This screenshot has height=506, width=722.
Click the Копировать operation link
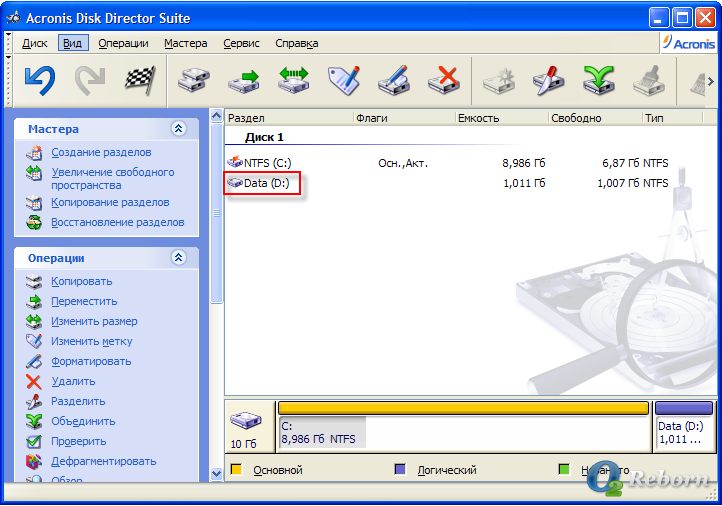click(x=82, y=281)
